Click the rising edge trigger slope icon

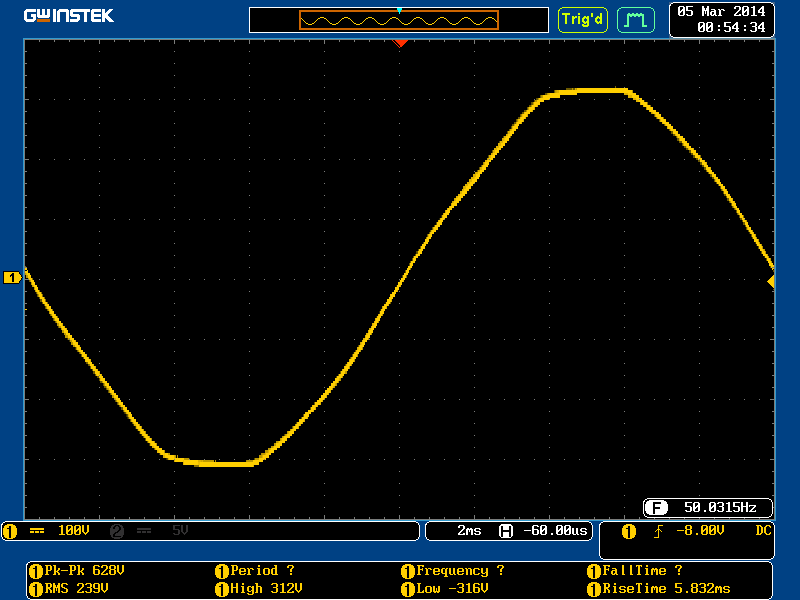[x=658, y=531]
